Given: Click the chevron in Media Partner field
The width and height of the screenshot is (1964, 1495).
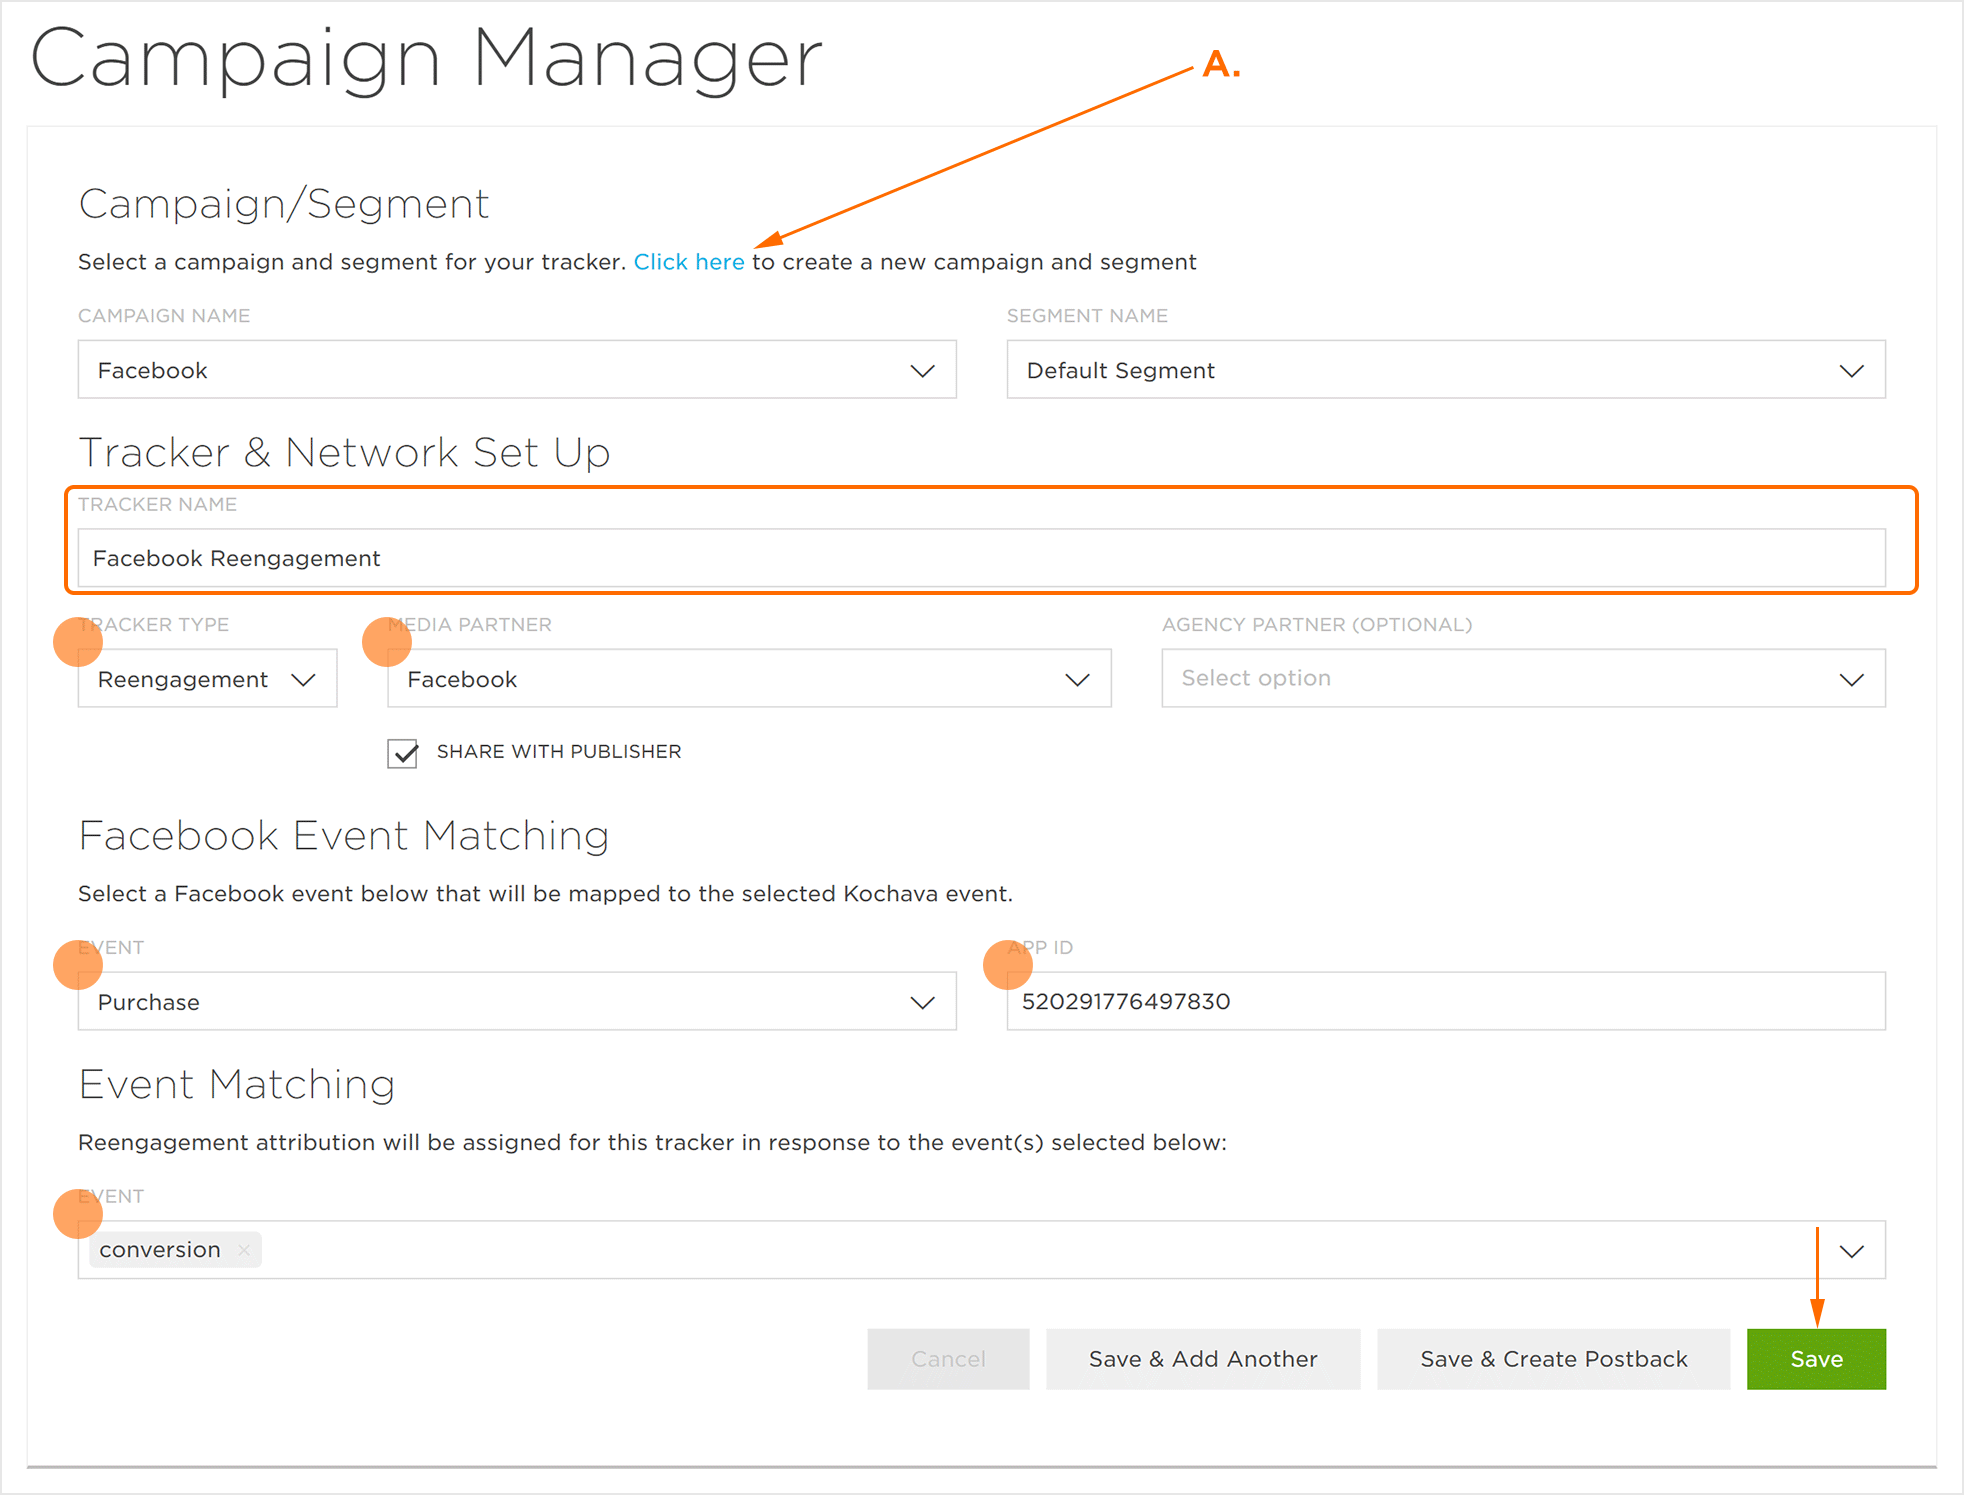Looking at the screenshot, I should [x=1077, y=680].
